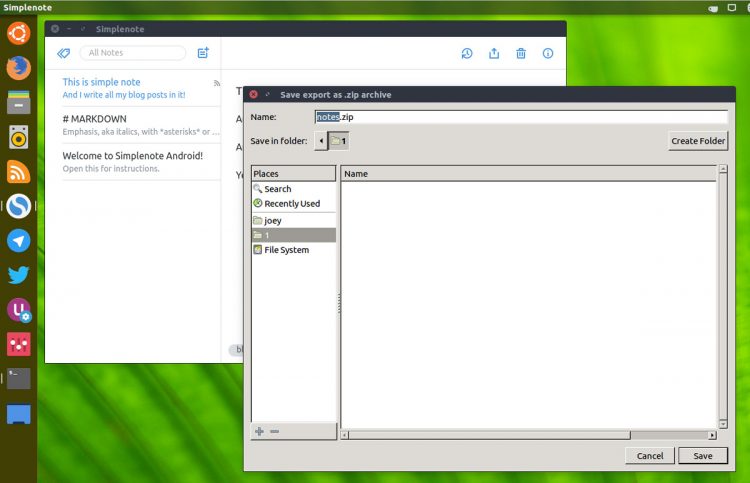Remove bookmark with the minus icon

click(274, 431)
